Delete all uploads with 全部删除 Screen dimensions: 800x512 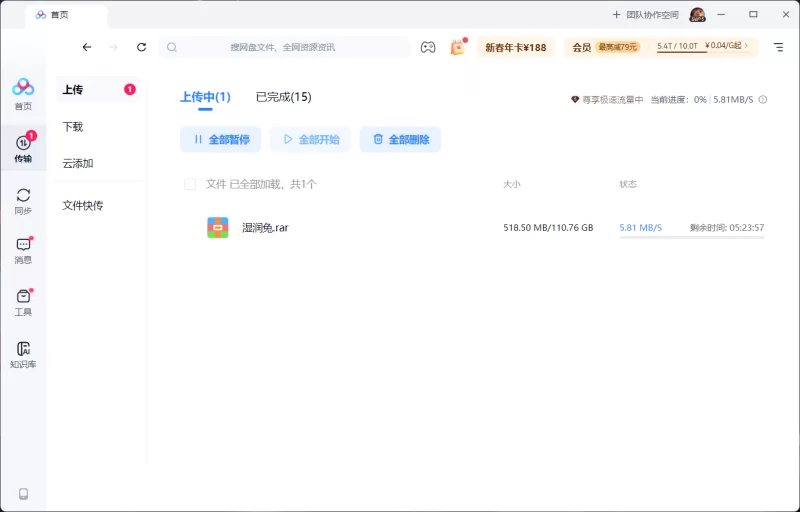pyautogui.click(x=401, y=140)
